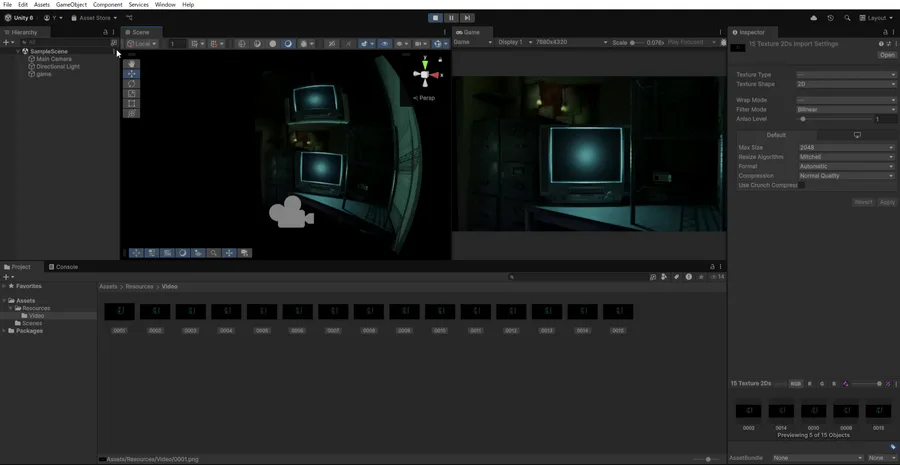Viewport: 900px width, 465px height.
Task: Enable Use Crunch Compression checkbox
Action: tap(801, 185)
